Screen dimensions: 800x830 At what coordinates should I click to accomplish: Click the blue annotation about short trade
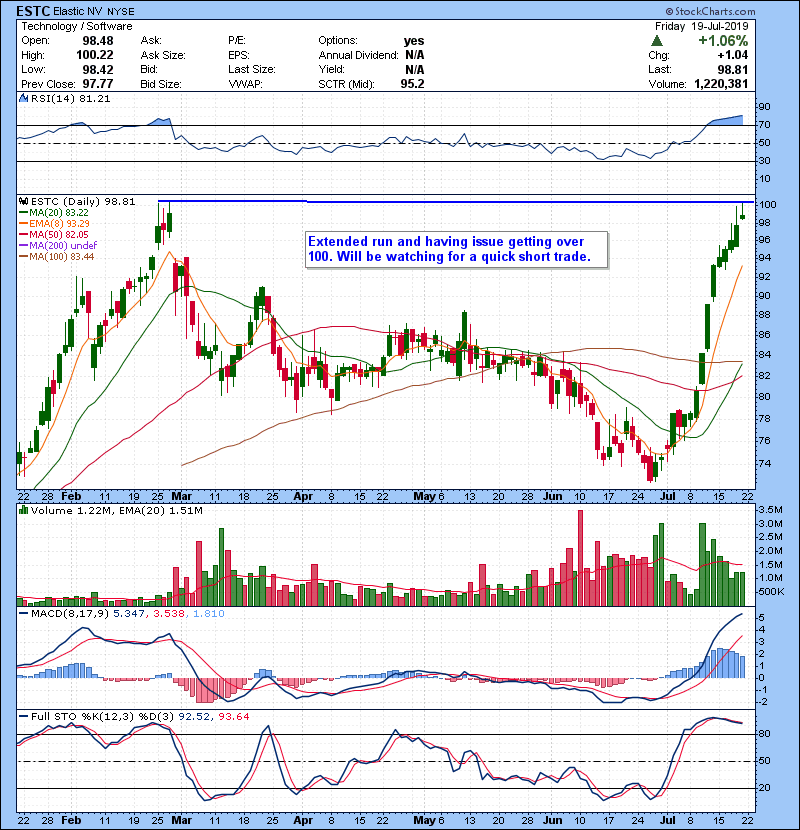456,249
